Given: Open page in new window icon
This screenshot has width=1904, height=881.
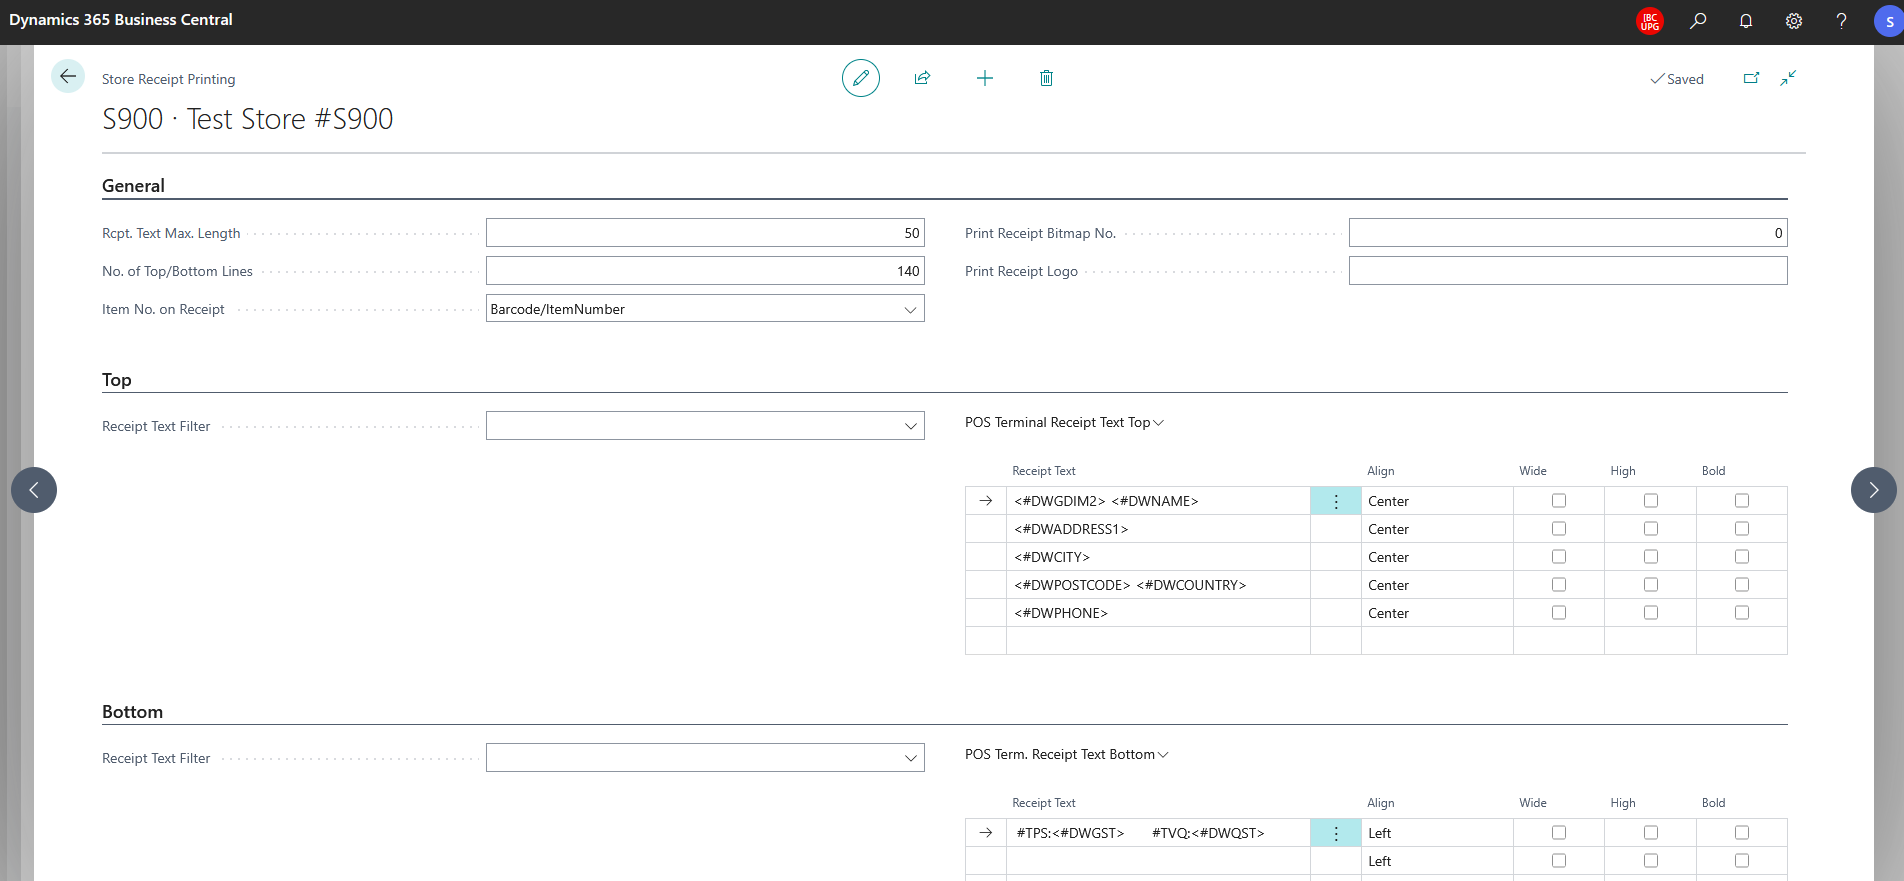Looking at the screenshot, I should pyautogui.click(x=1751, y=78).
